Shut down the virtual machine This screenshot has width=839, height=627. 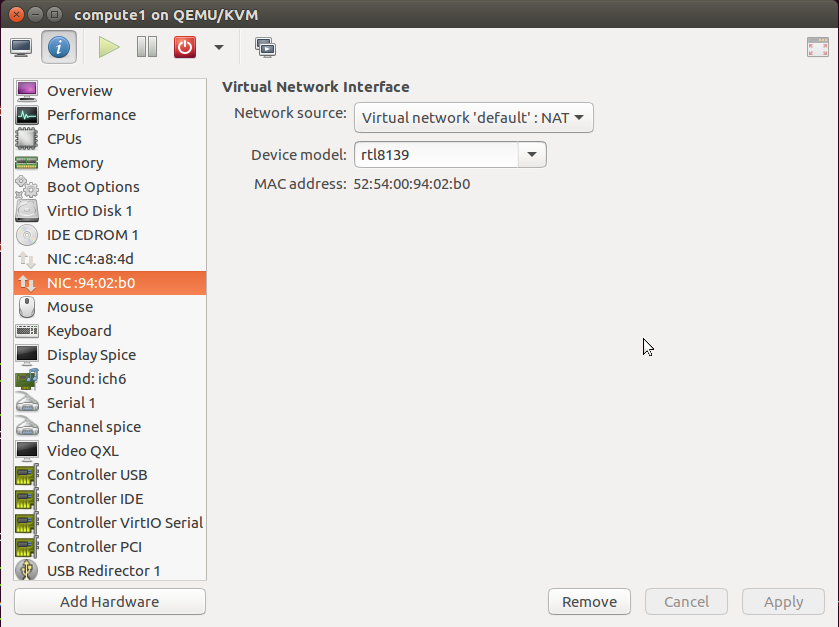pyautogui.click(x=185, y=47)
